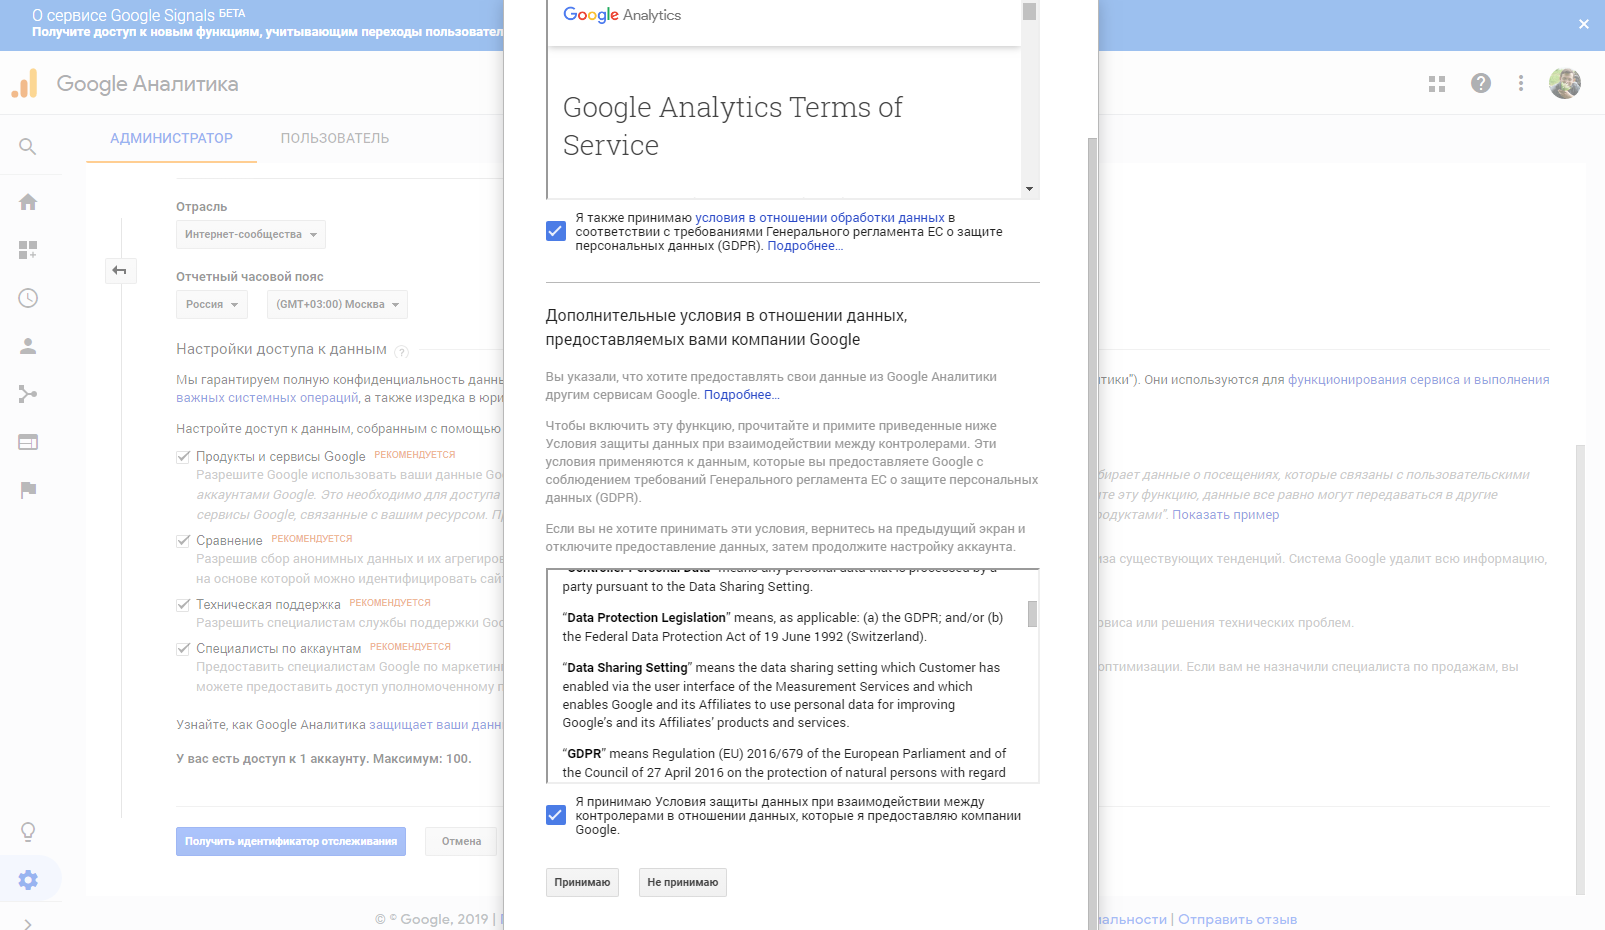1605x930 pixels.
Task: Uncheck the controller data protection terms checkbox
Action: pyautogui.click(x=556, y=815)
